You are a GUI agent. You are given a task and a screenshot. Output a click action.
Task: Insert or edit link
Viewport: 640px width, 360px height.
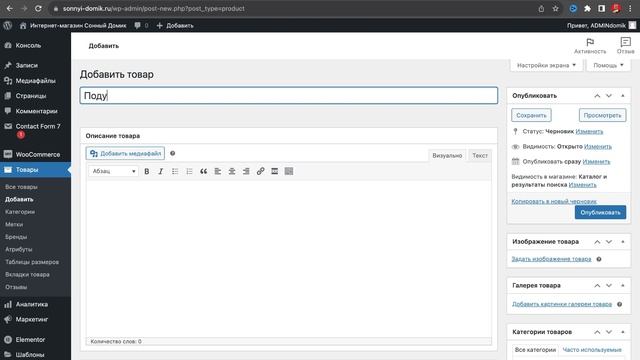coord(260,171)
